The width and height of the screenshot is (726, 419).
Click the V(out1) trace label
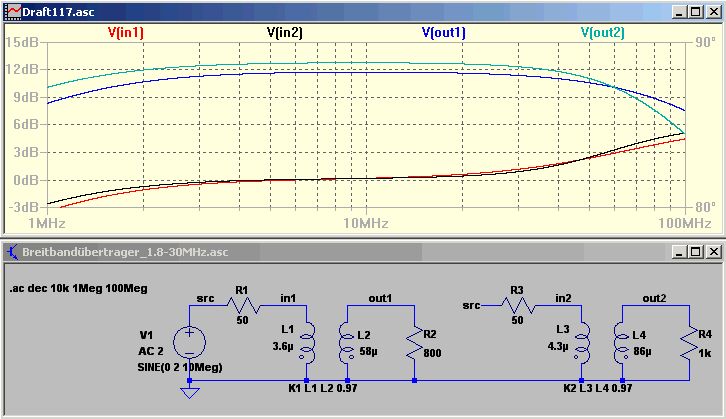click(444, 33)
